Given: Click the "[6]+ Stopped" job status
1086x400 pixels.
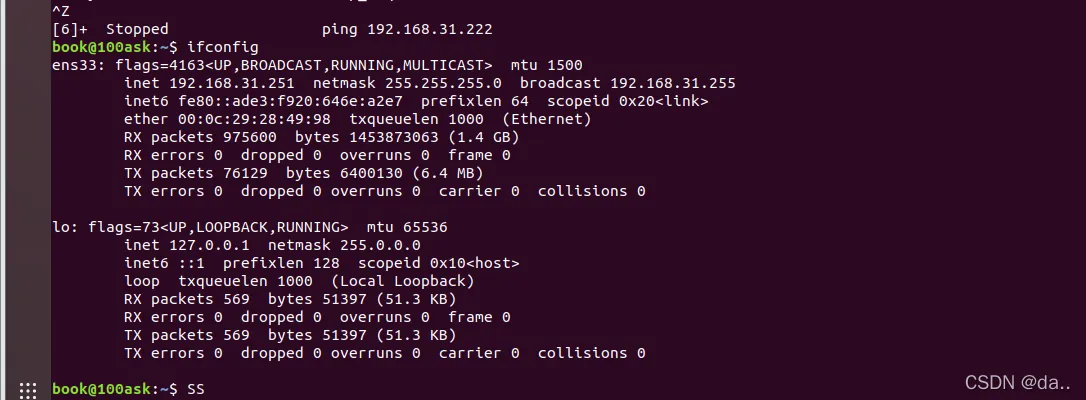Looking at the screenshot, I should point(110,29).
